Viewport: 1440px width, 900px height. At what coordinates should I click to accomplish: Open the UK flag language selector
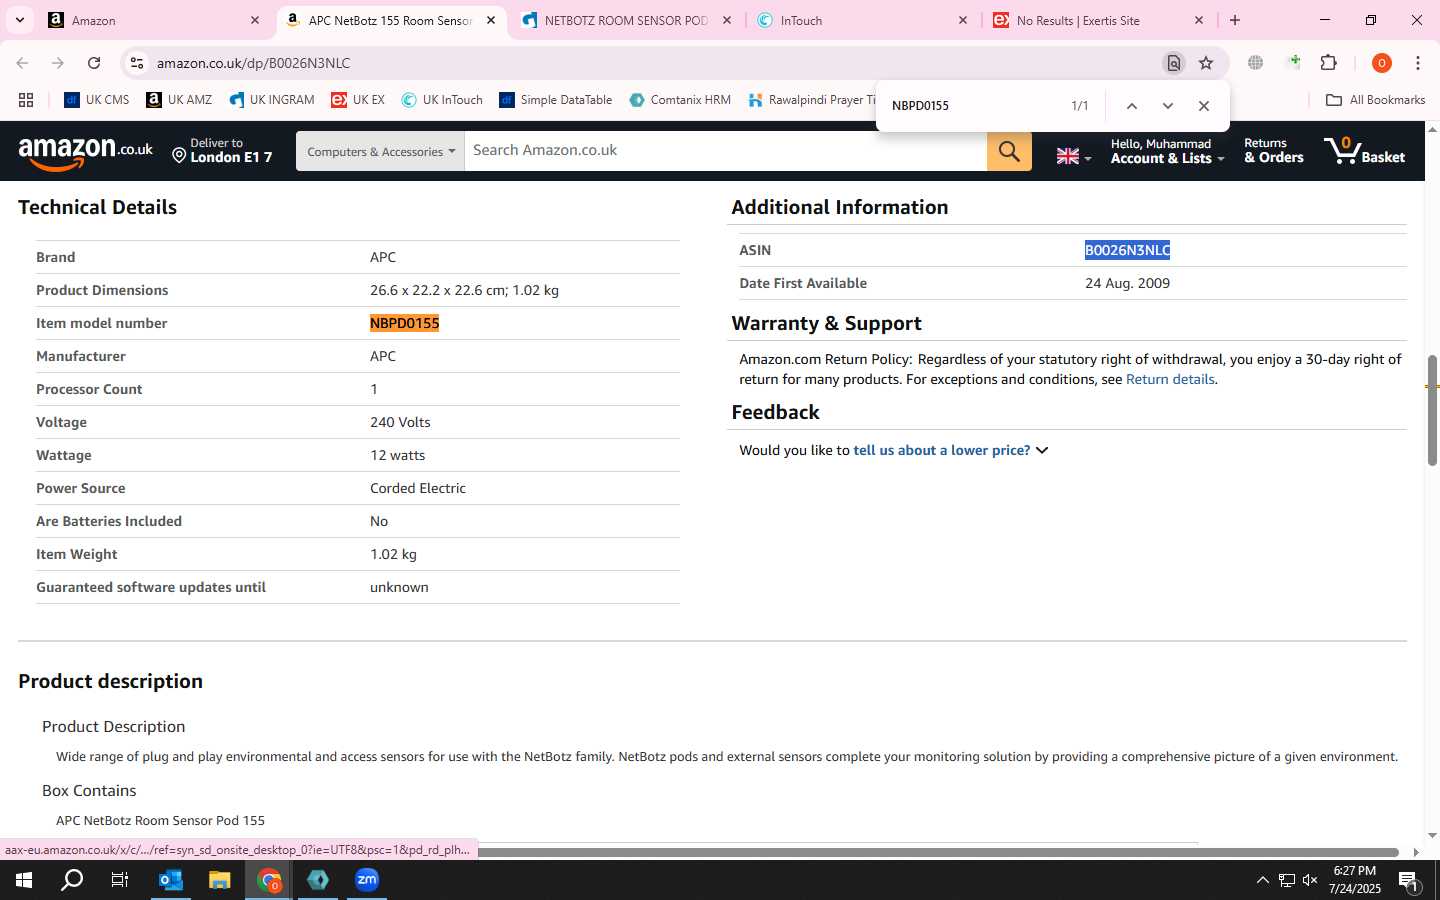(1074, 156)
